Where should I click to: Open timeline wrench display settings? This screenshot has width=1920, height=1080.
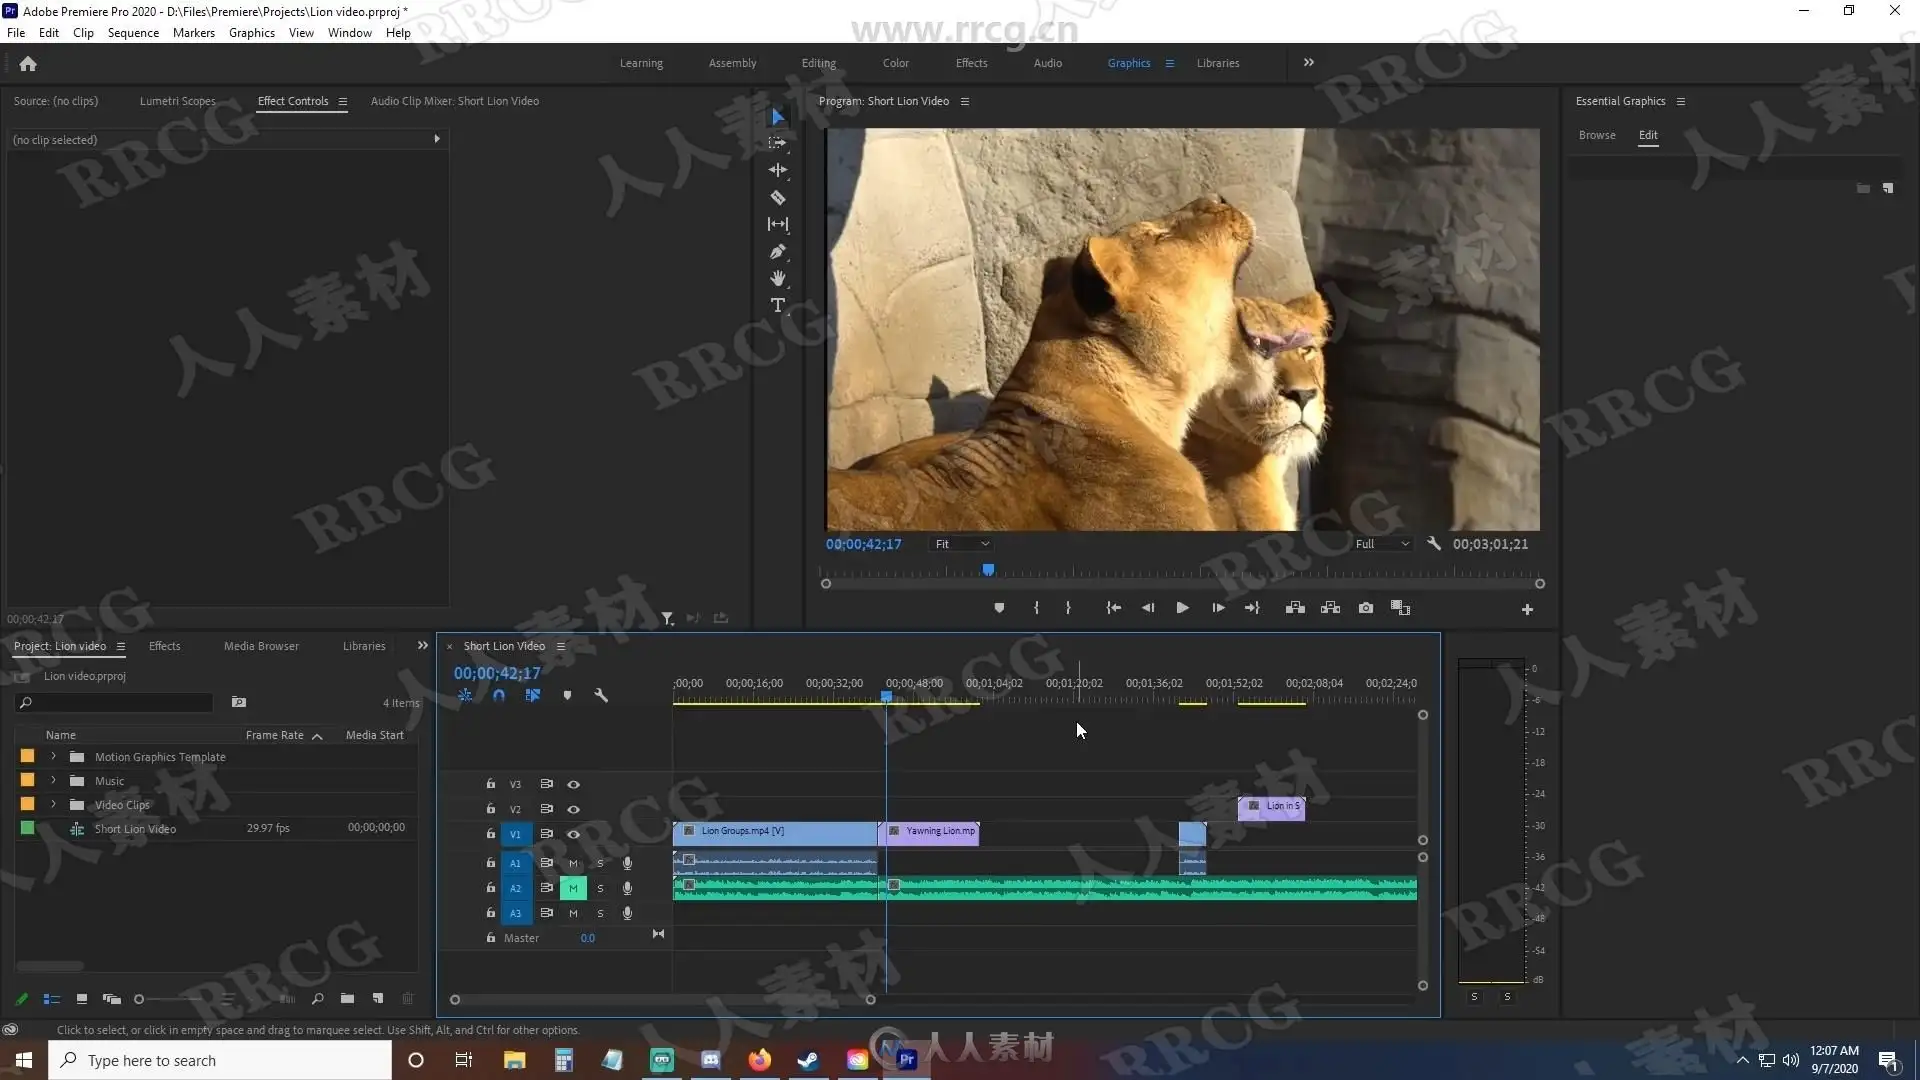(601, 695)
